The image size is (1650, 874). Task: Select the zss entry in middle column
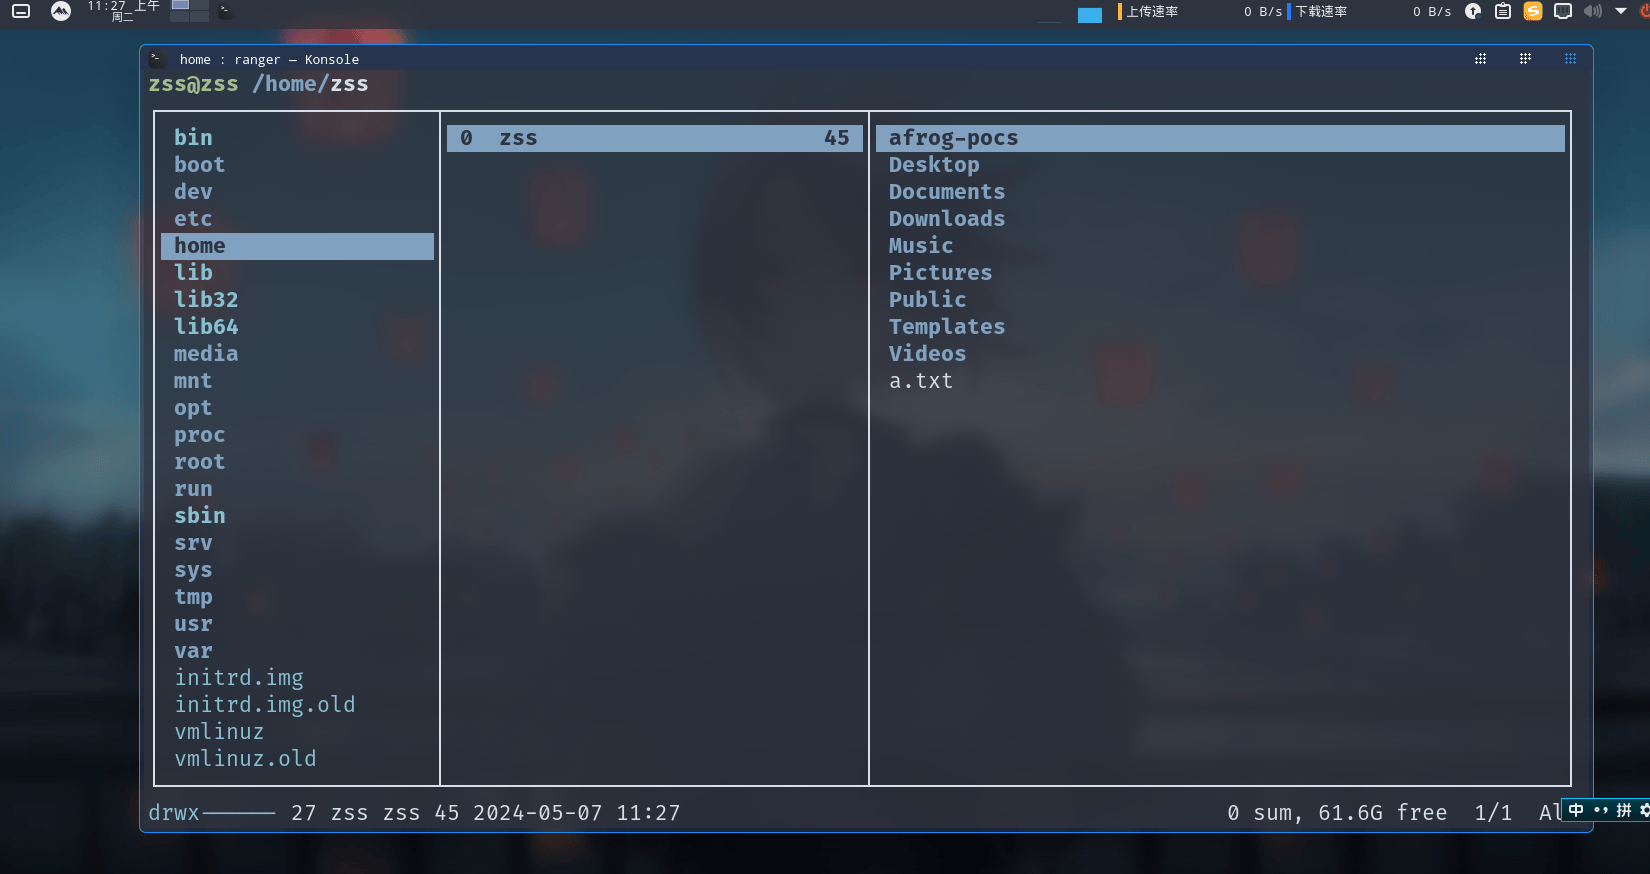[x=654, y=138]
